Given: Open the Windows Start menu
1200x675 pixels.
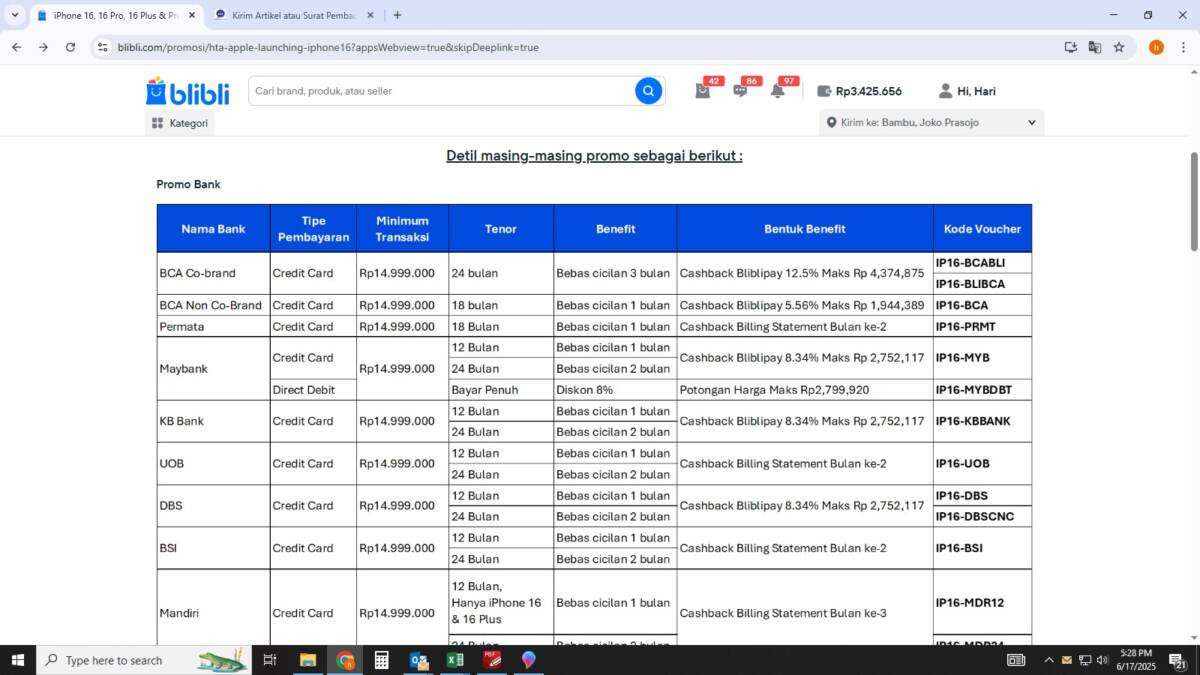Looking at the screenshot, I should (x=17, y=660).
